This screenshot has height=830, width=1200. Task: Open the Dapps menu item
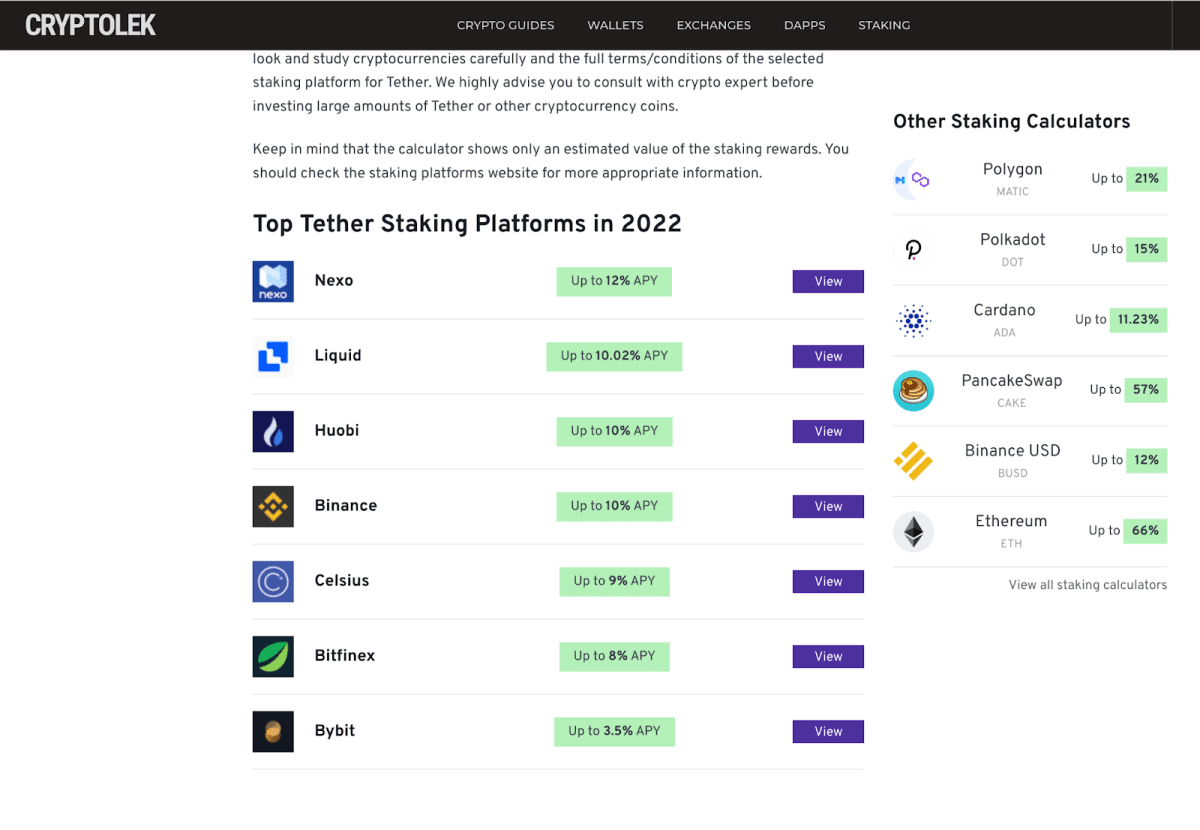(x=804, y=25)
